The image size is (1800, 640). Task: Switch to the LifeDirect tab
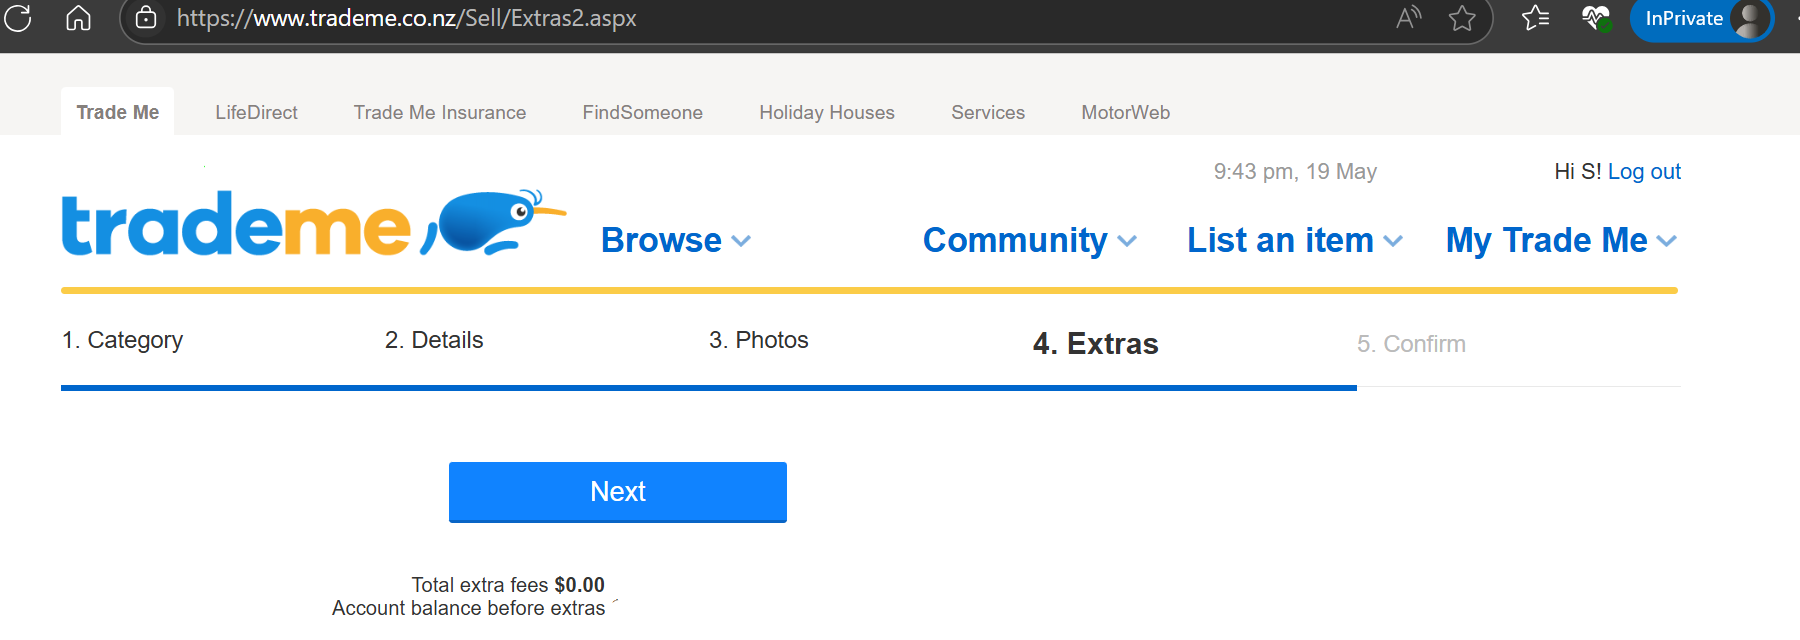click(x=256, y=113)
